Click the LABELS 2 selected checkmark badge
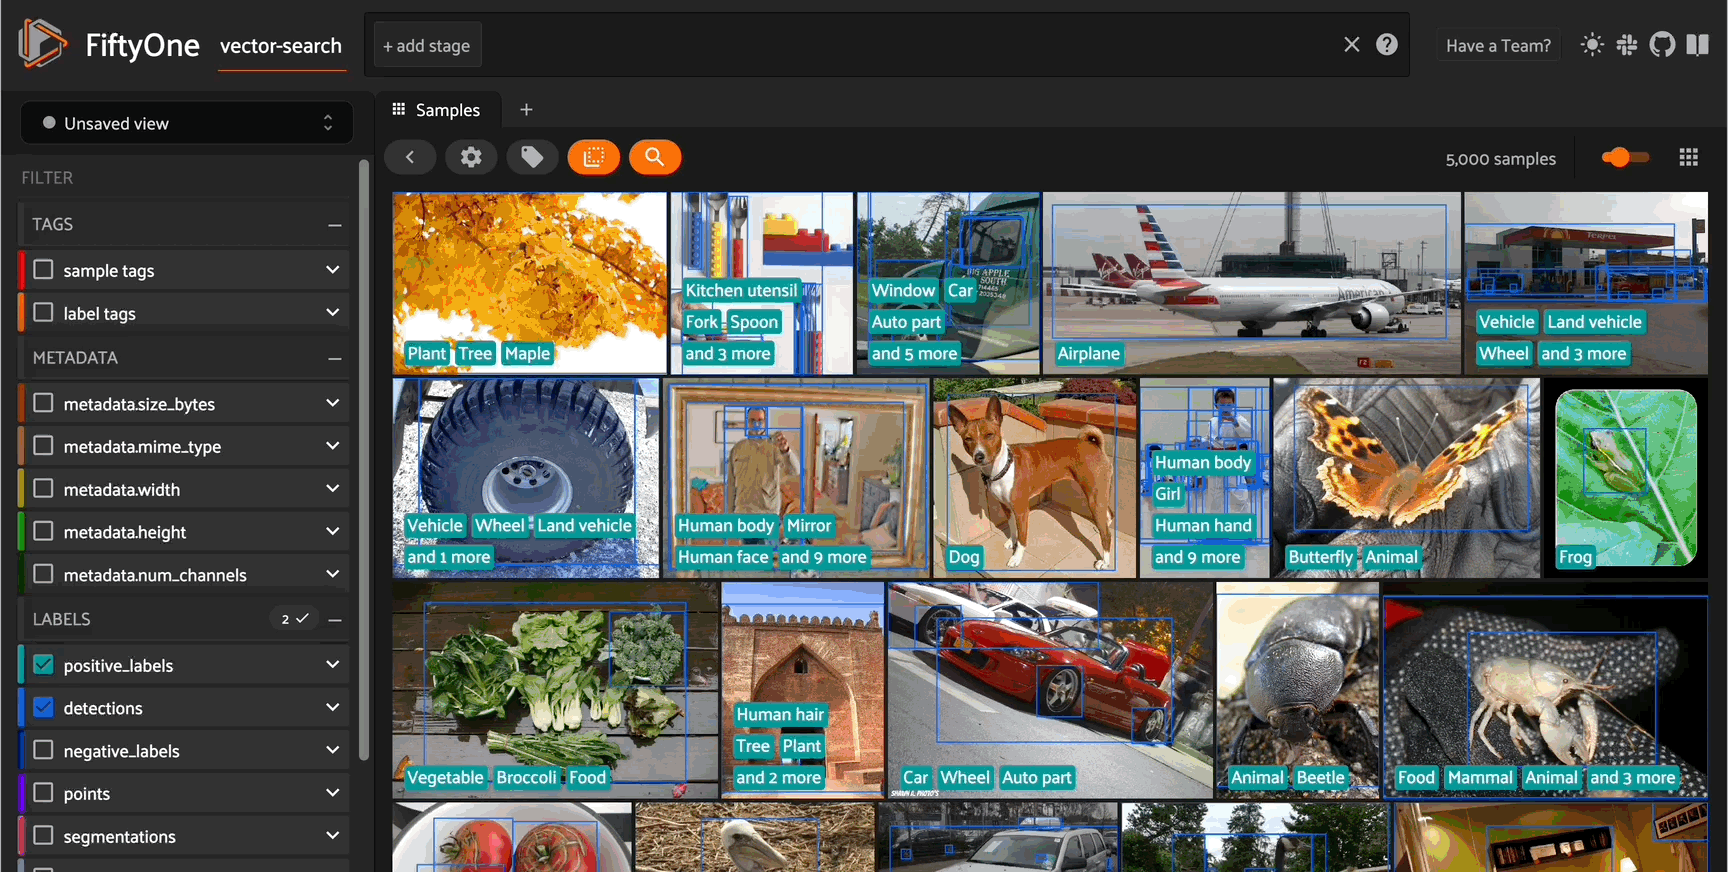This screenshot has width=1728, height=872. click(x=294, y=619)
